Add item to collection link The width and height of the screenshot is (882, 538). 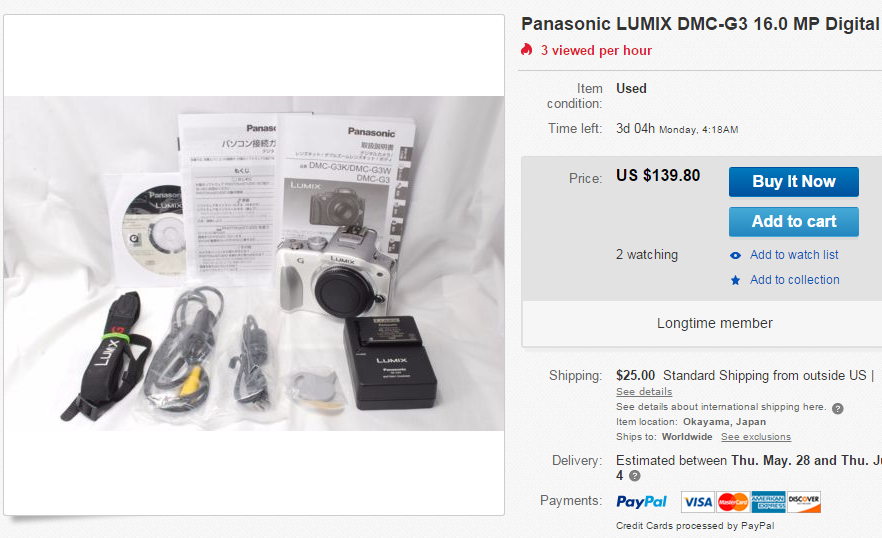tap(794, 280)
